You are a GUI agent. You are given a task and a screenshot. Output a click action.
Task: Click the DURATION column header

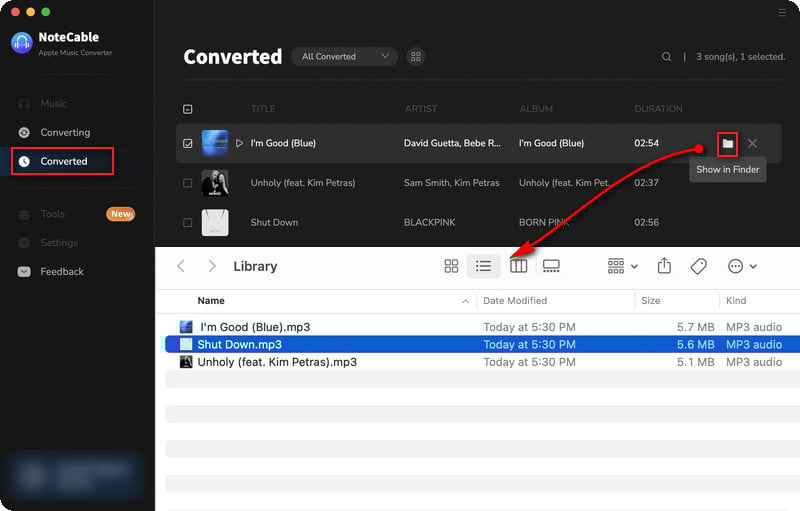(x=658, y=109)
